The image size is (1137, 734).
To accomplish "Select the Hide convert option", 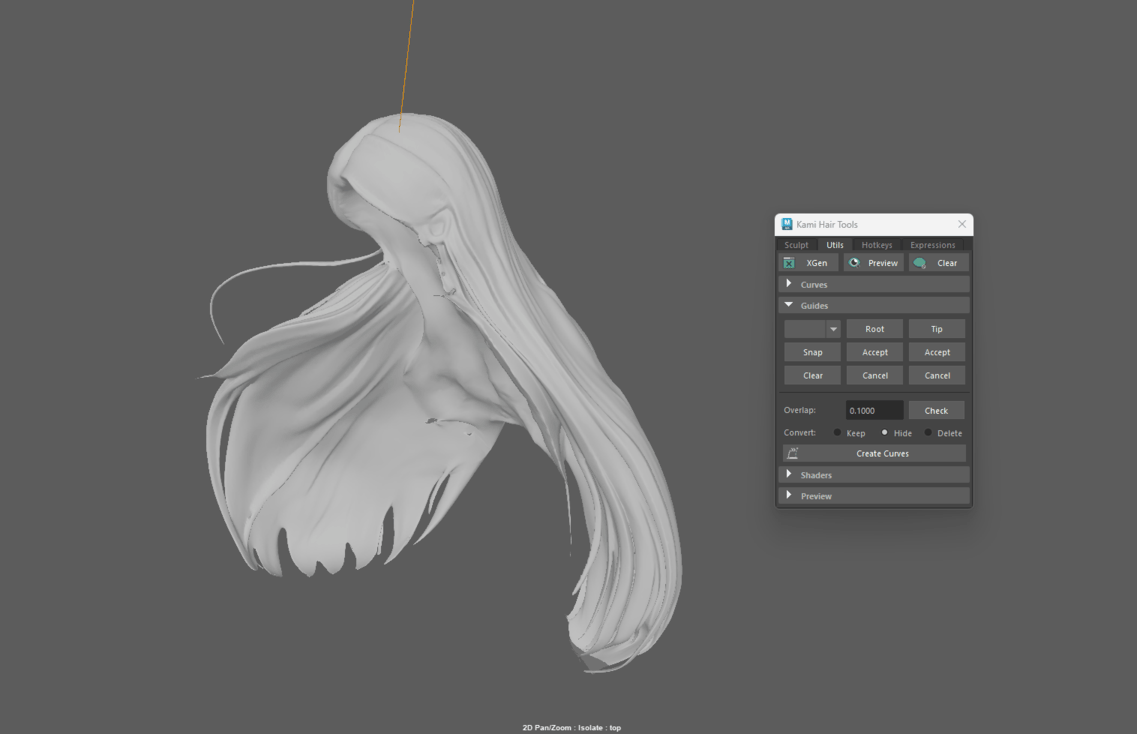I will (x=885, y=433).
